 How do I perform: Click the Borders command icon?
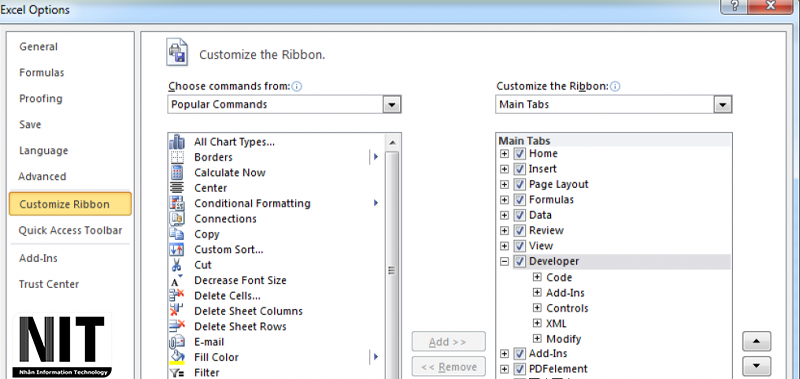click(x=177, y=157)
